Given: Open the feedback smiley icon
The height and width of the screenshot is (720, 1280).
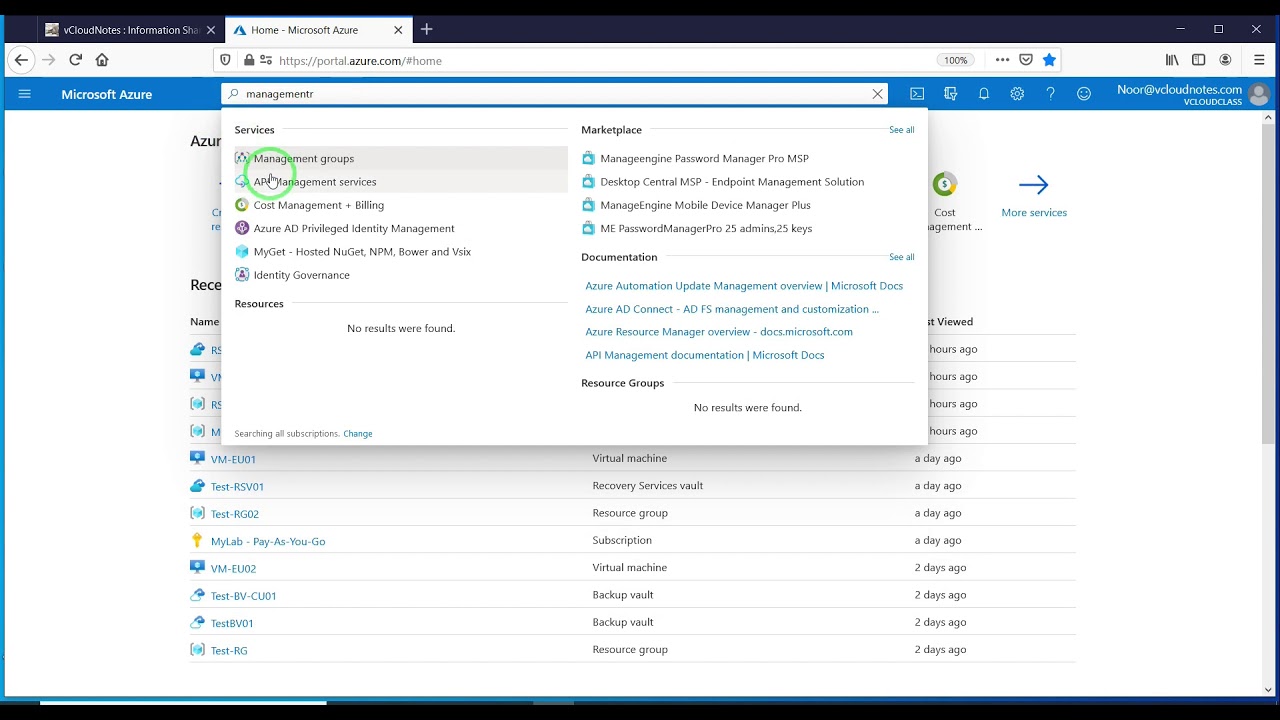Looking at the screenshot, I should [1084, 94].
